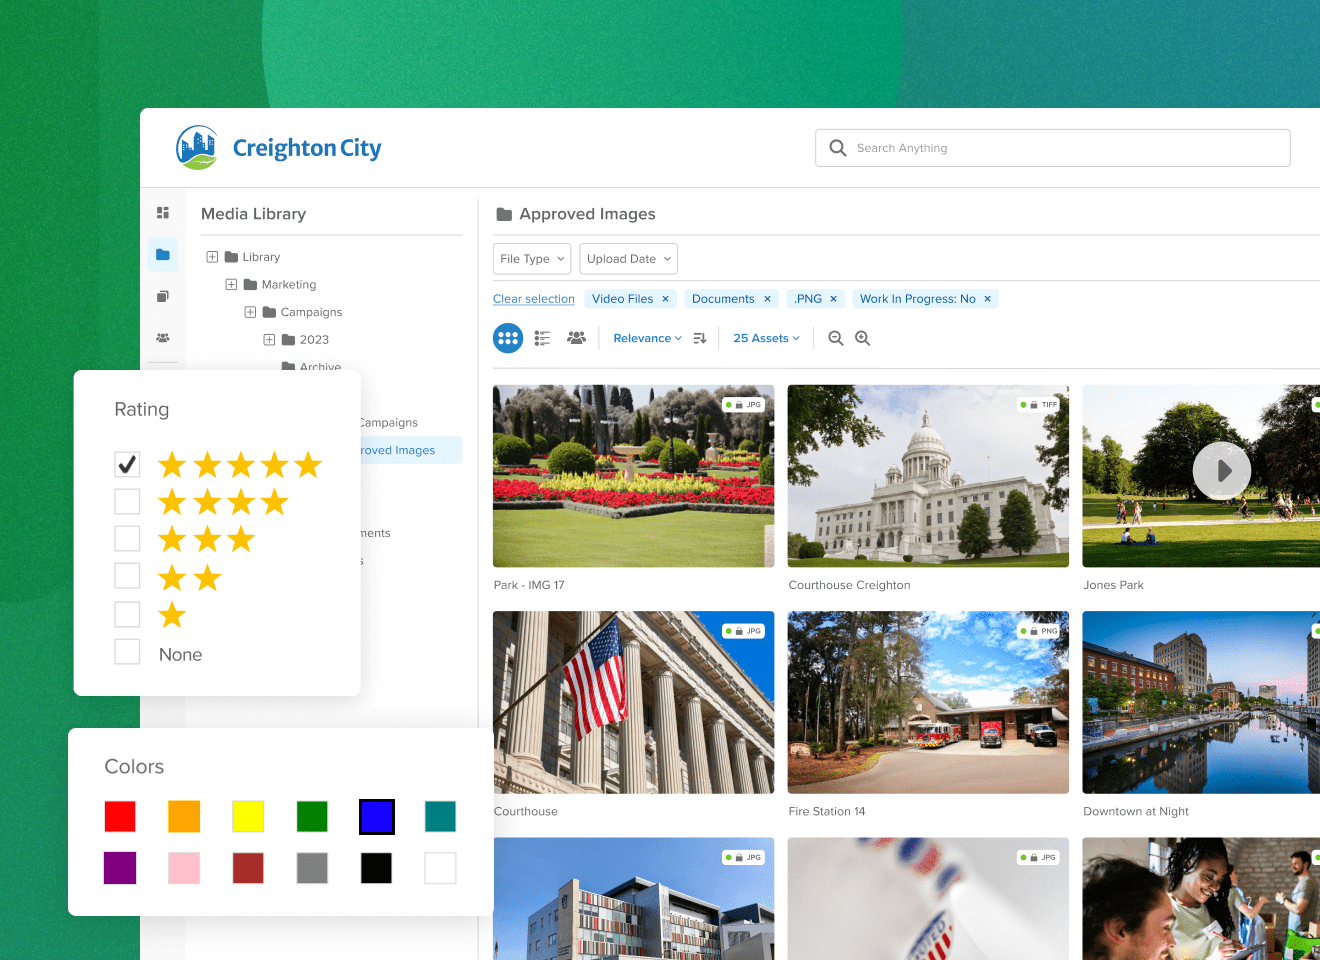1320x960 pixels.
Task: Deselect the blue color swatch
Action: coord(376,816)
